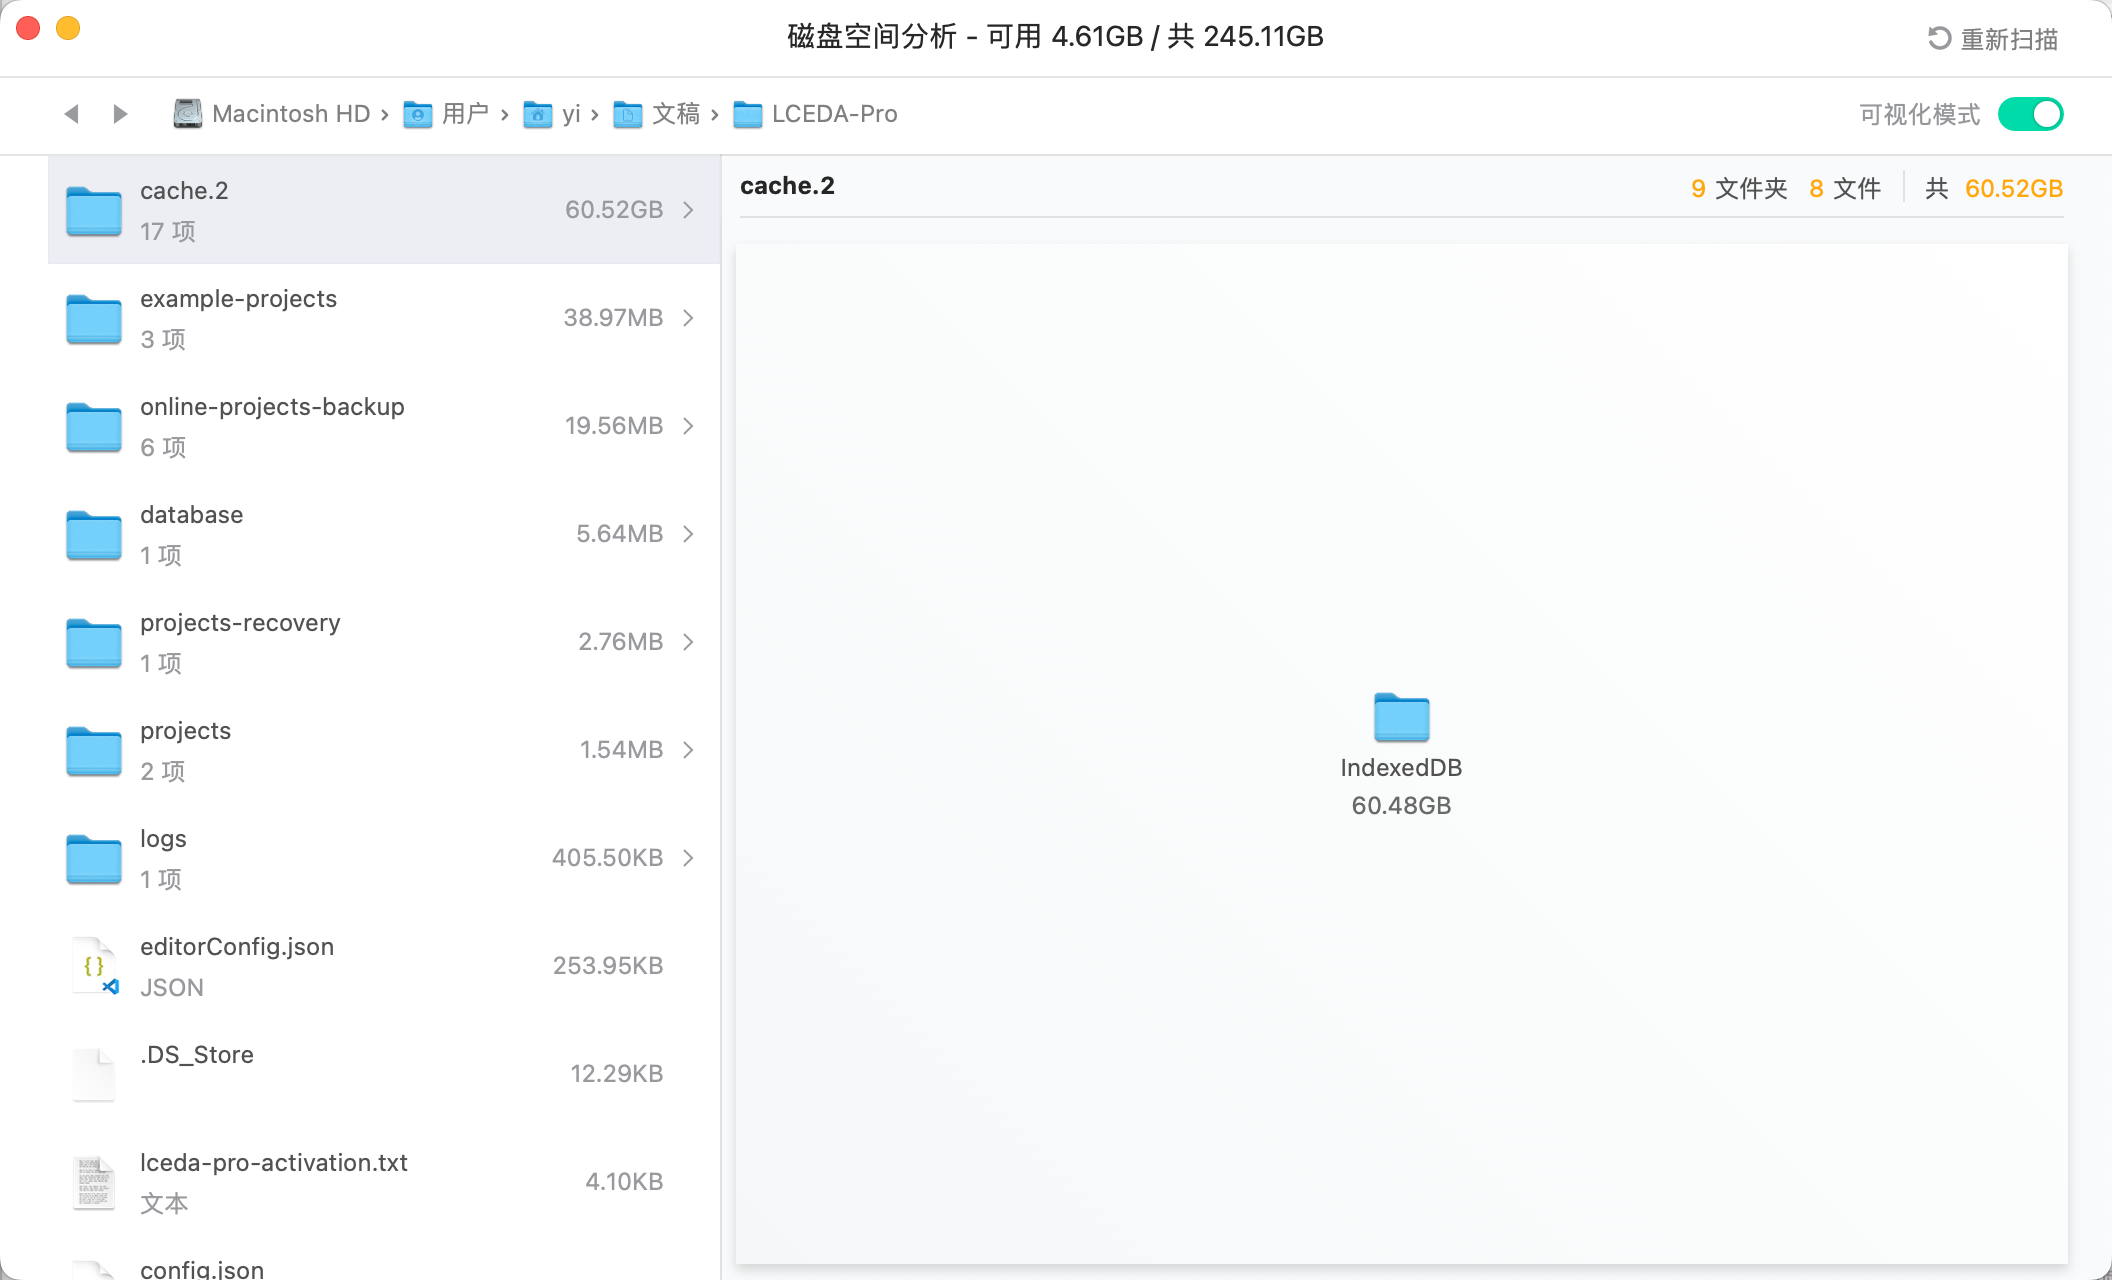Navigate to yi home breadcrumb
Image resolution: width=2112 pixels, height=1280 pixels.
[x=570, y=114]
